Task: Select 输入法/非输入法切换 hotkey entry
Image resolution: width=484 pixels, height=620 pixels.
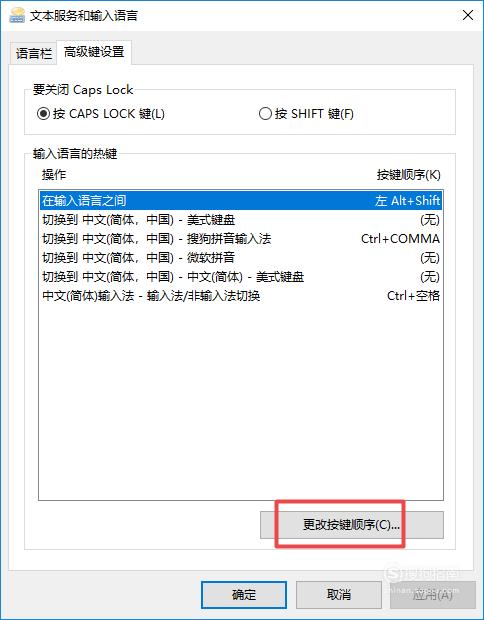Action: [241, 295]
